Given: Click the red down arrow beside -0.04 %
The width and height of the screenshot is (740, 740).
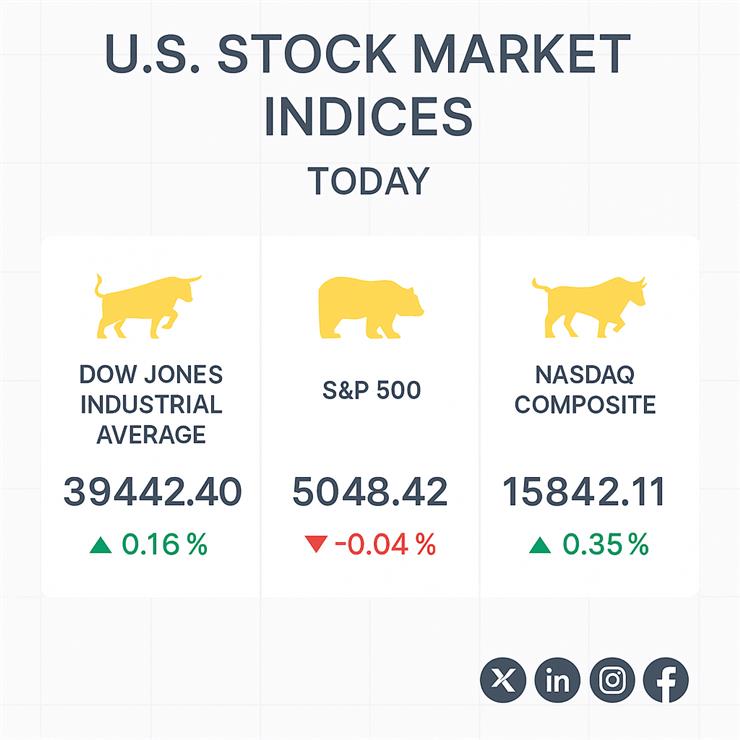Looking at the screenshot, I should click(x=316, y=545).
